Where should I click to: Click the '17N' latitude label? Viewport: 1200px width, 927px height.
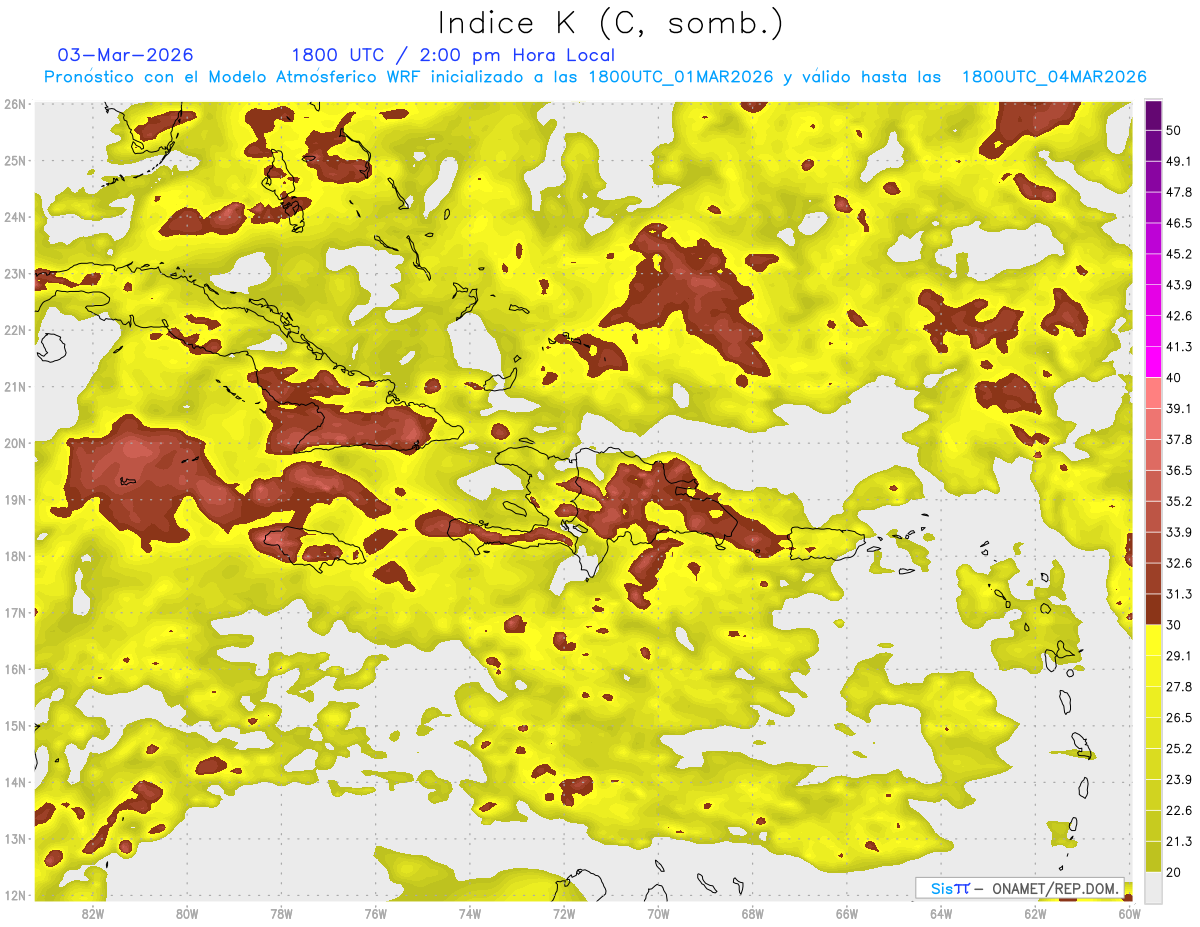tap(15, 612)
